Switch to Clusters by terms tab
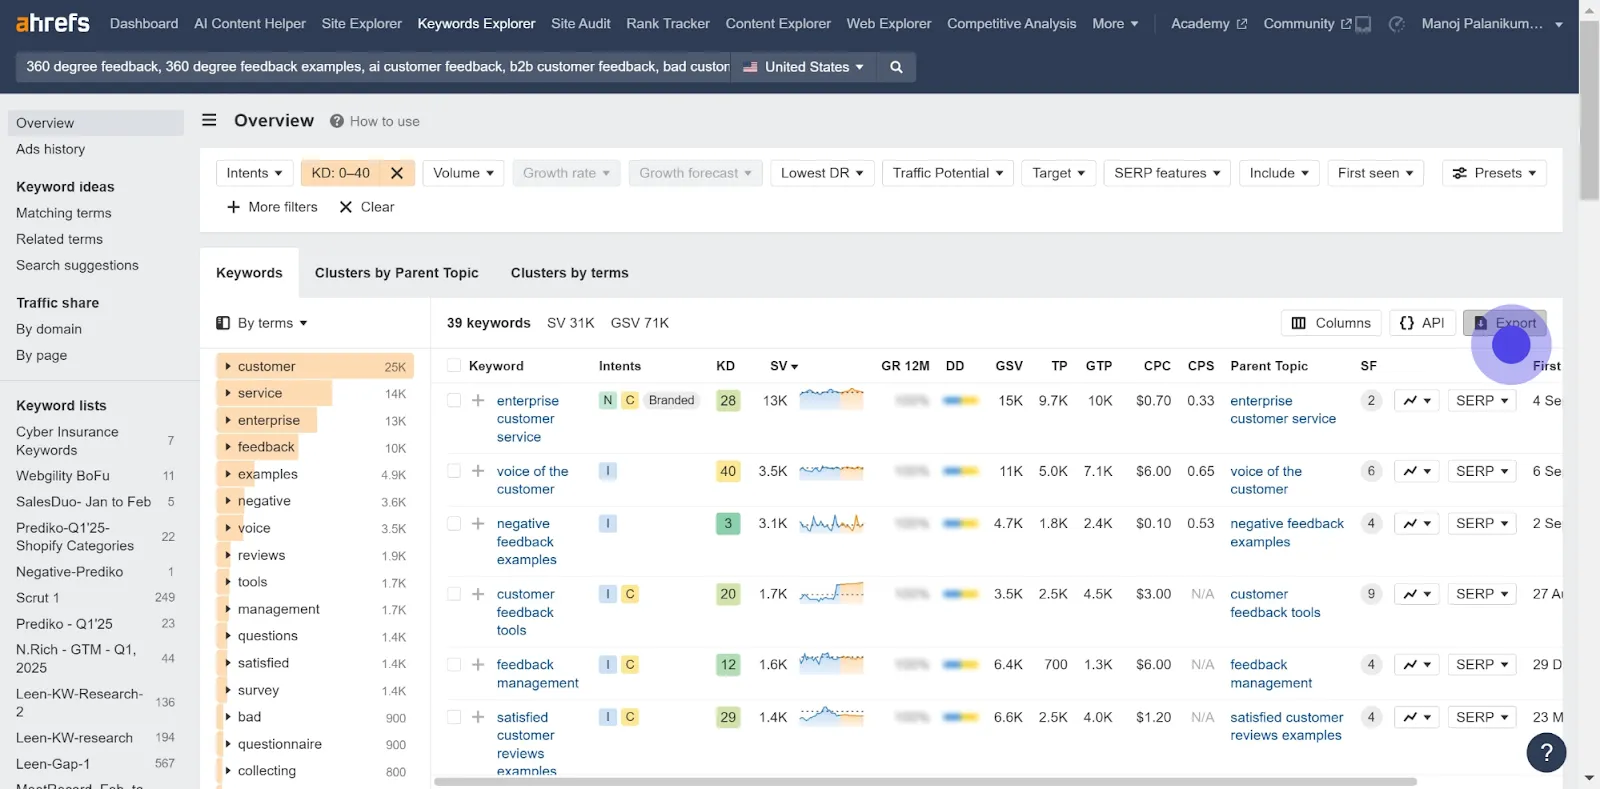This screenshot has width=1600, height=789. pos(569,273)
